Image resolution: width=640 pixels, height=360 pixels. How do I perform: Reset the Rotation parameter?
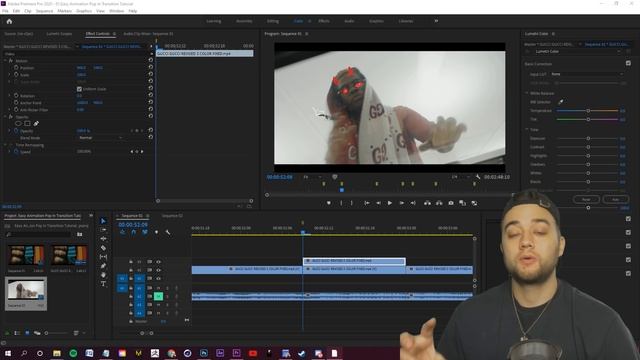tap(151, 96)
